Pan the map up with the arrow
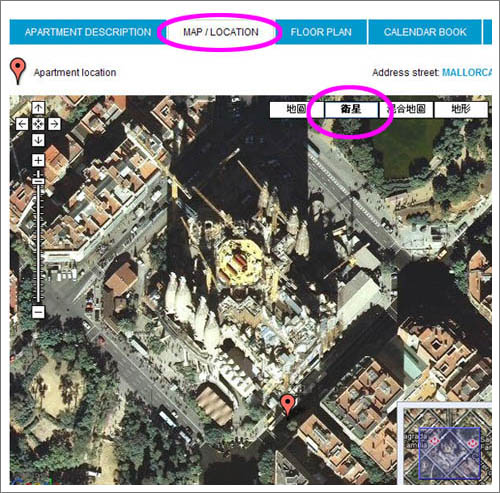Viewport: 500px width, 493px height. 38,108
